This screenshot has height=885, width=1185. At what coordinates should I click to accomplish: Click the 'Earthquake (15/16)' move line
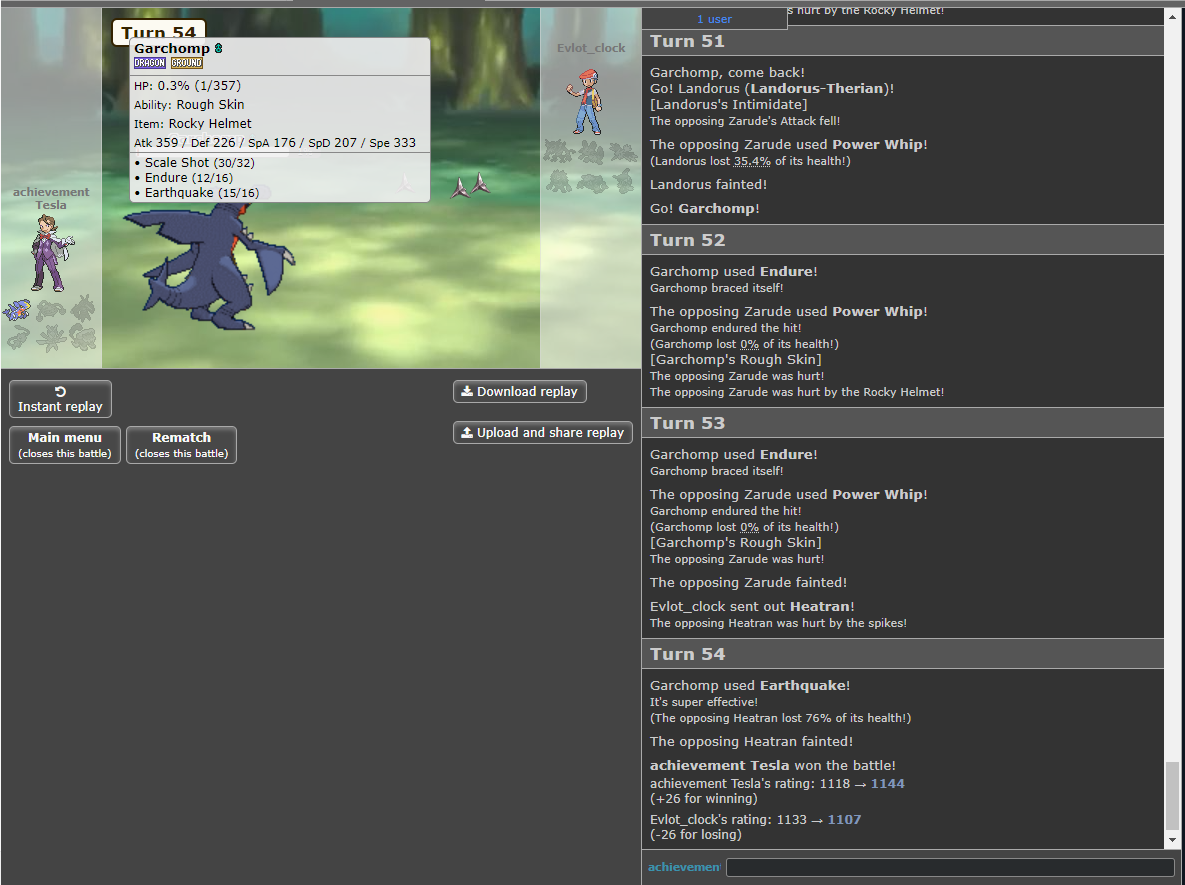click(196, 193)
